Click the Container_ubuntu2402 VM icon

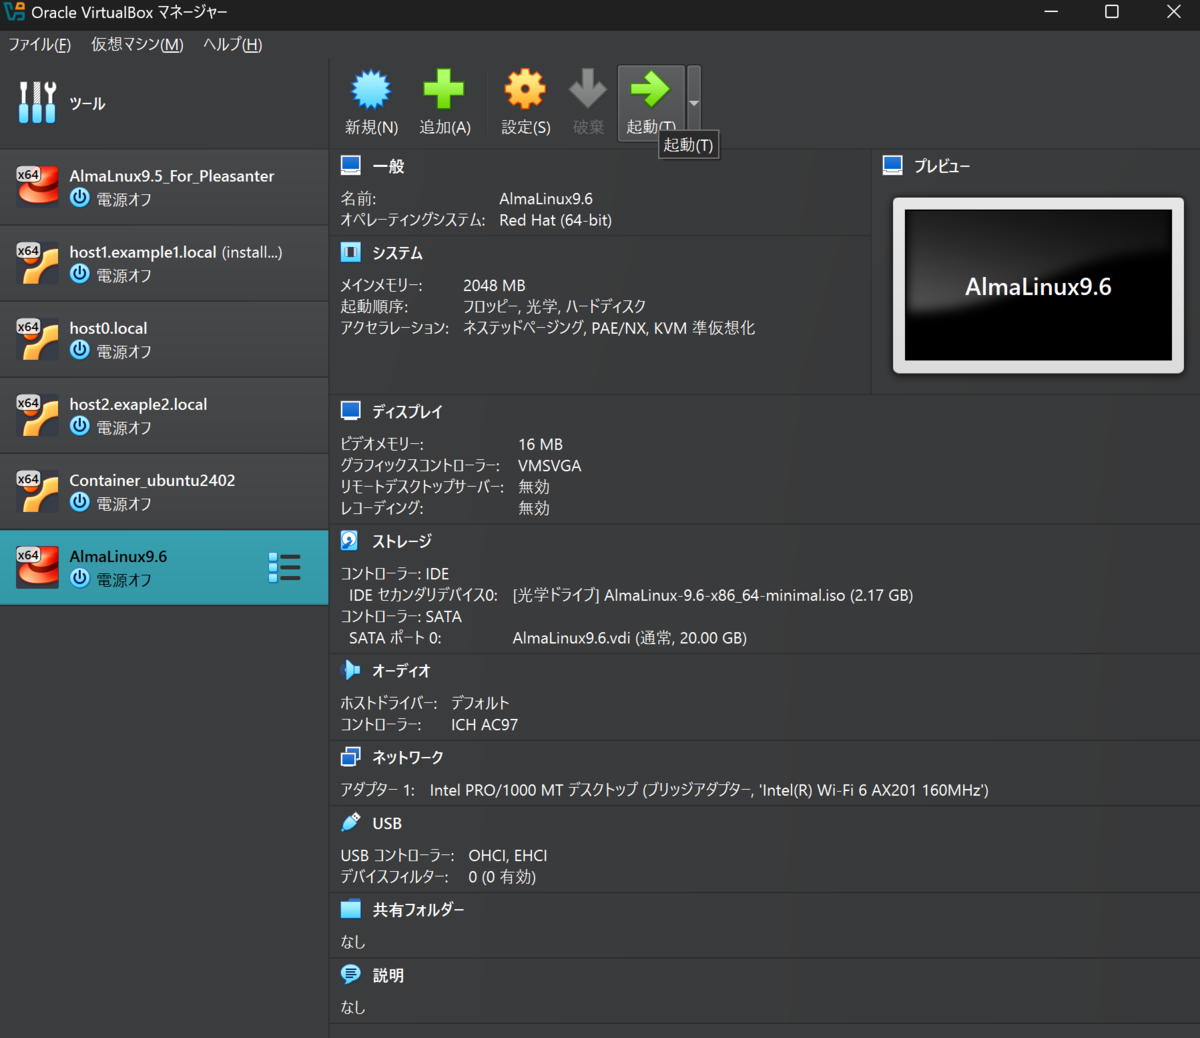(x=37, y=490)
